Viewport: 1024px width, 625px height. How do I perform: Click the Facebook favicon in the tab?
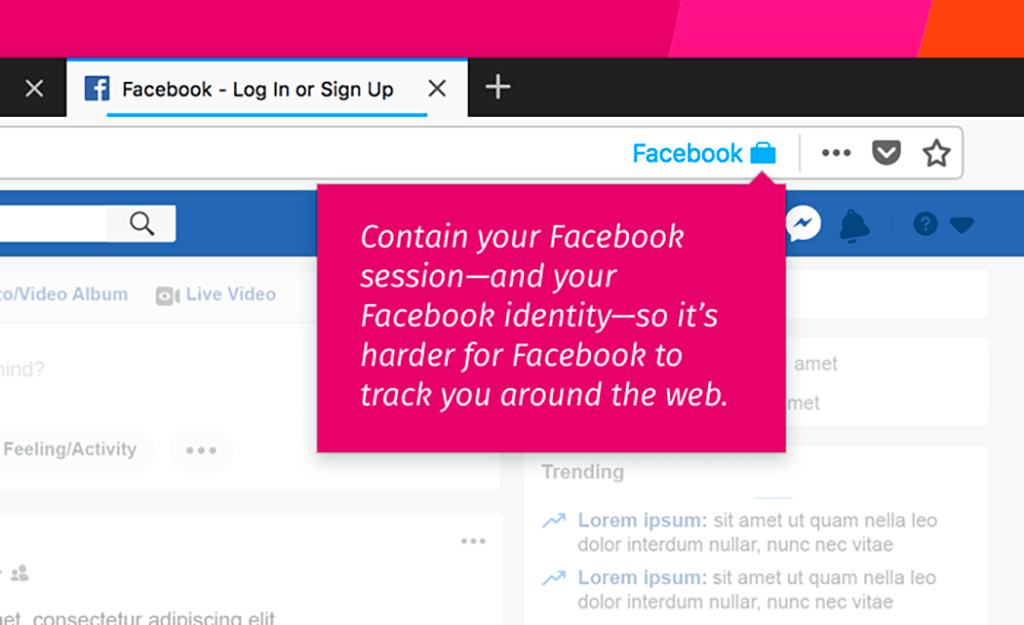click(x=97, y=88)
